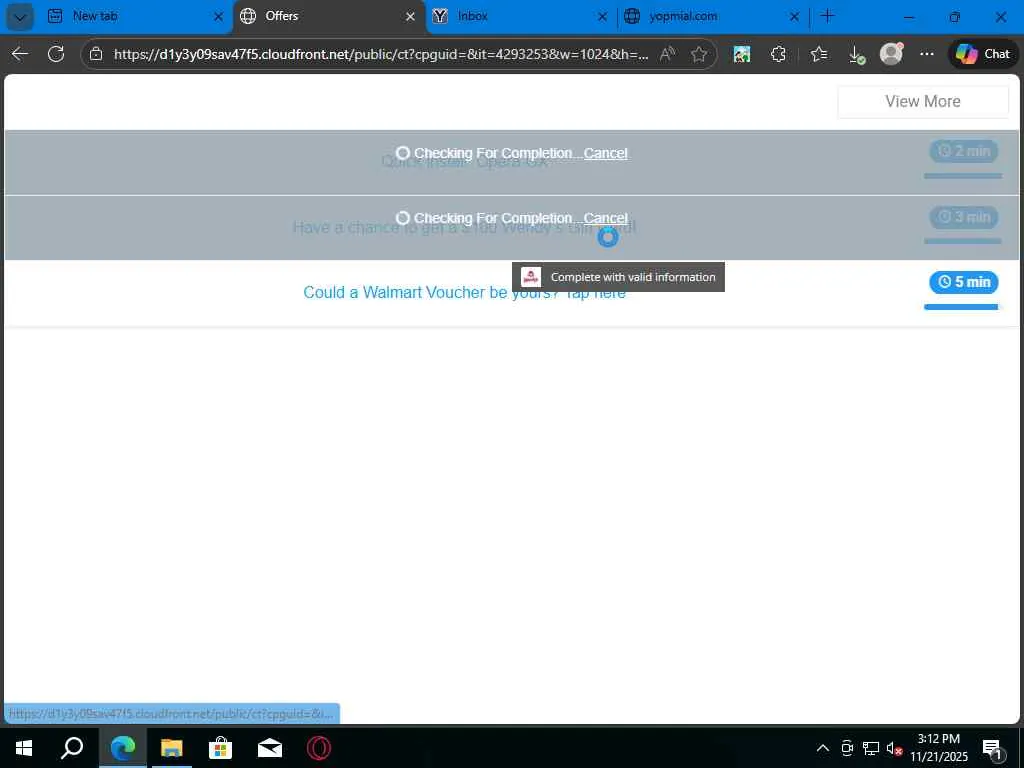
Task: Click the 5 min time badge
Action: point(964,282)
